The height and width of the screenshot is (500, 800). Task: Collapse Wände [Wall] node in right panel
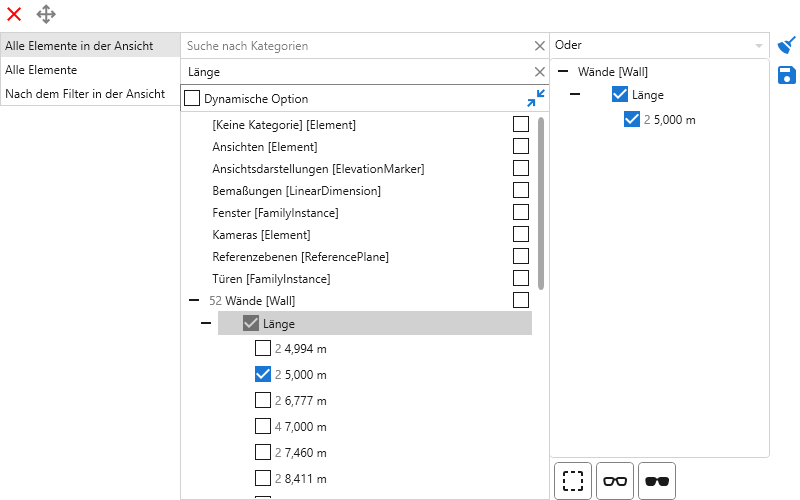564,71
